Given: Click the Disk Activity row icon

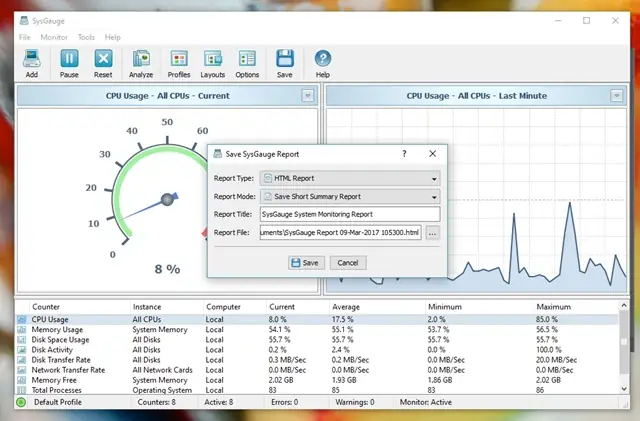Looking at the screenshot, I should click(x=22, y=350).
